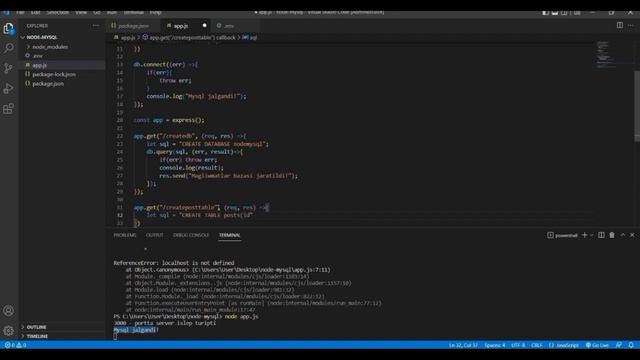Click the editor minimap preview
The width and height of the screenshot is (640, 360).
click(x=606, y=54)
